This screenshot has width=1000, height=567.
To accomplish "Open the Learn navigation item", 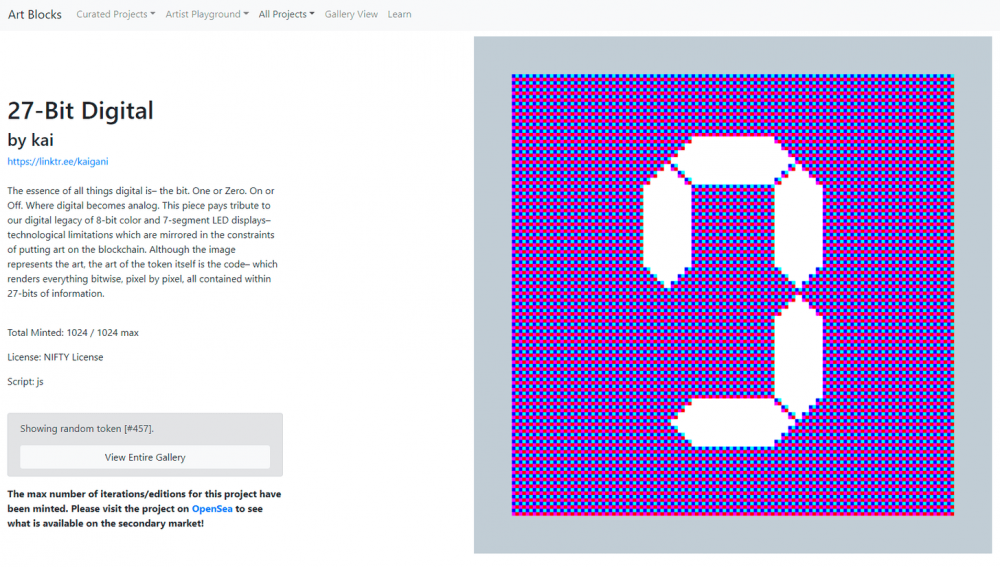I will [x=399, y=14].
